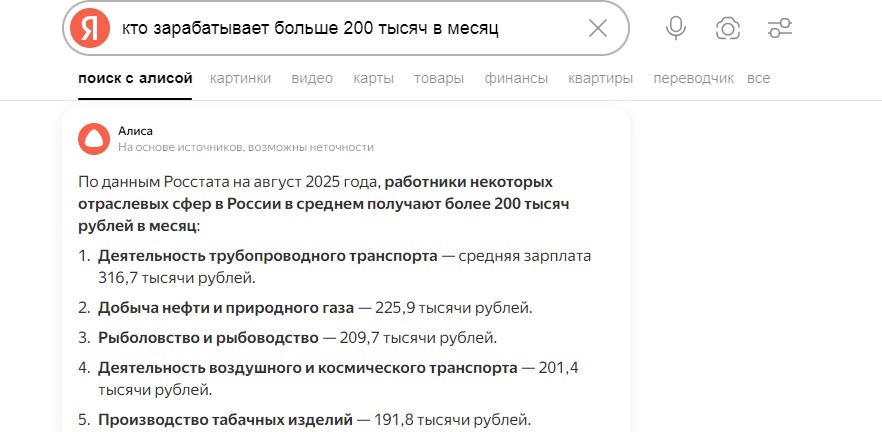
Task: Open the 'финансы' tab
Action: pyautogui.click(x=516, y=79)
